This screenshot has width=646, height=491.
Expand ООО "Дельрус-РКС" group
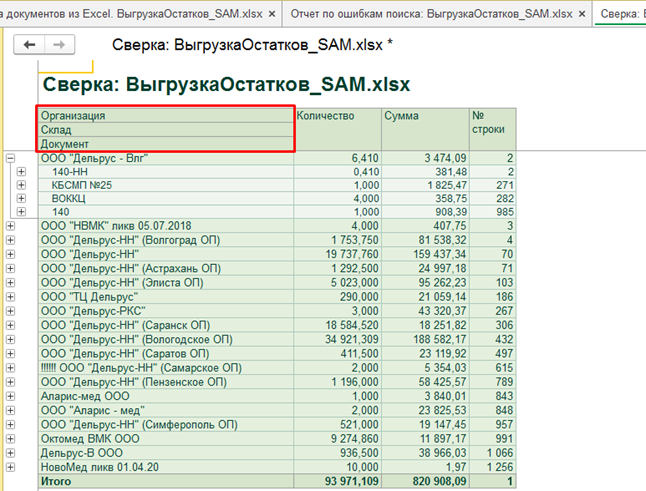click(x=10, y=311)
